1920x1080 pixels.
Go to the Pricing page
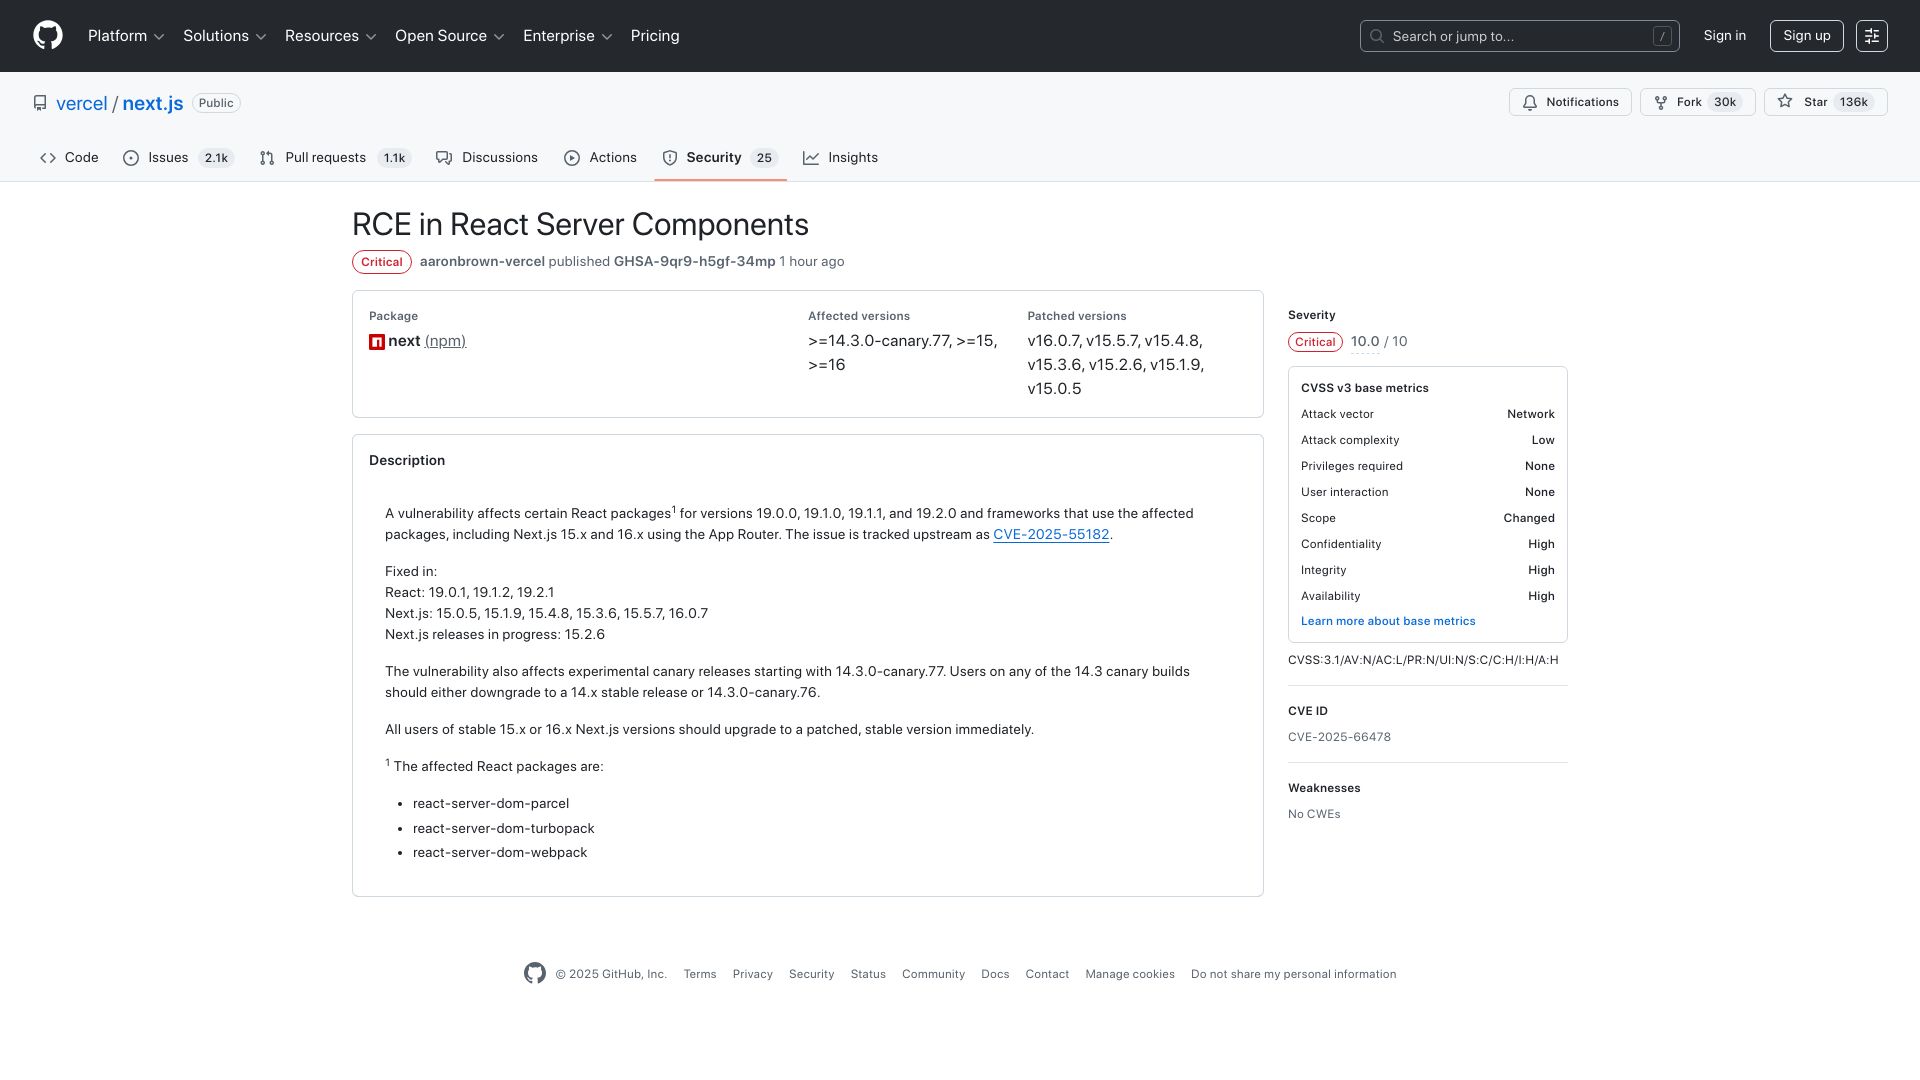655,36
